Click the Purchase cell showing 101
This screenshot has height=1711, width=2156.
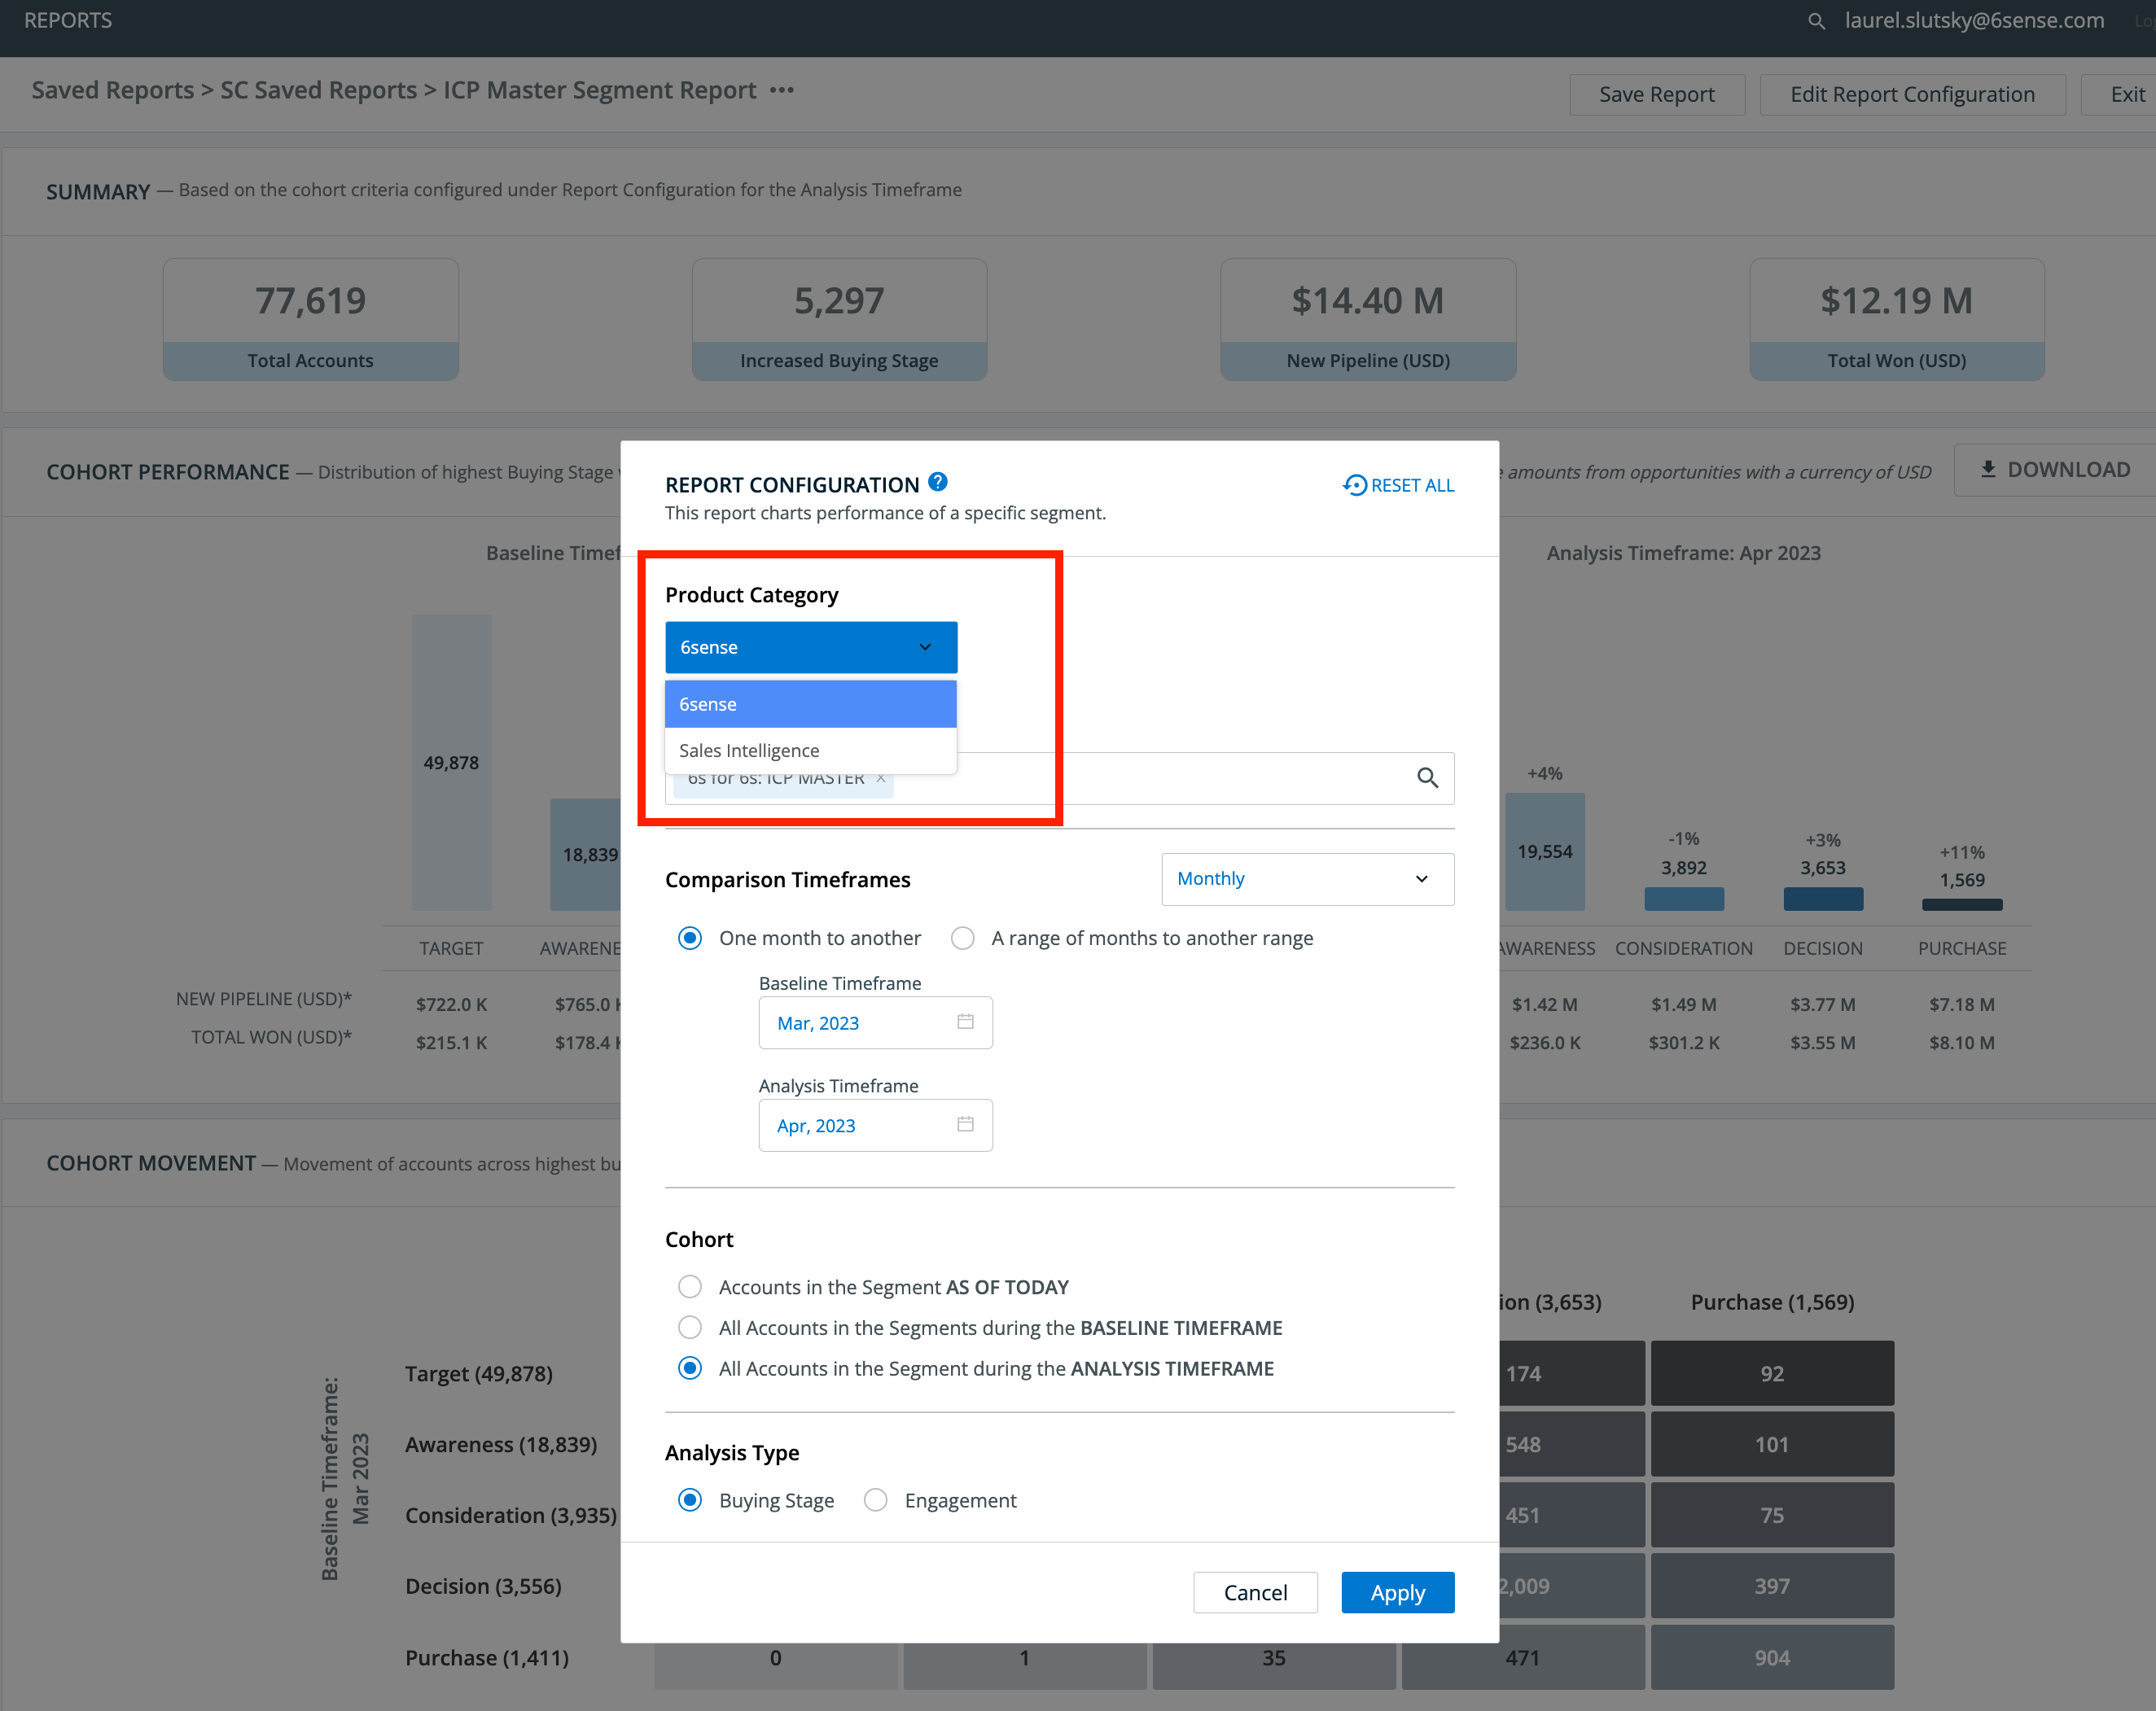pyautogui.click(x=1772, y=1444)
